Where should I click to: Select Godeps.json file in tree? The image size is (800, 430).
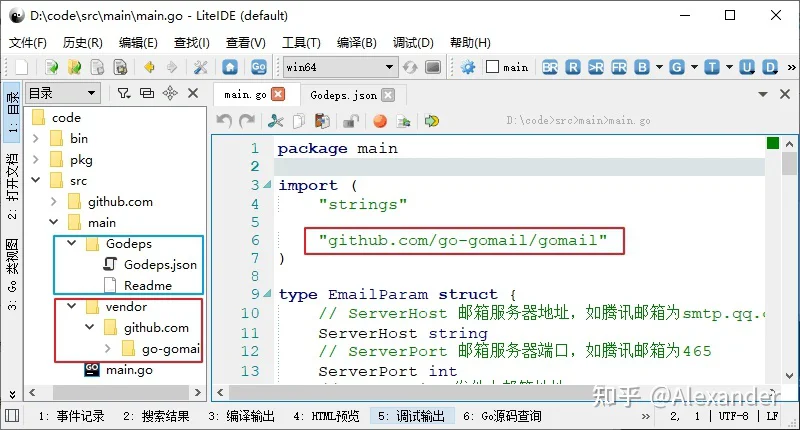[x=160, y=265]
